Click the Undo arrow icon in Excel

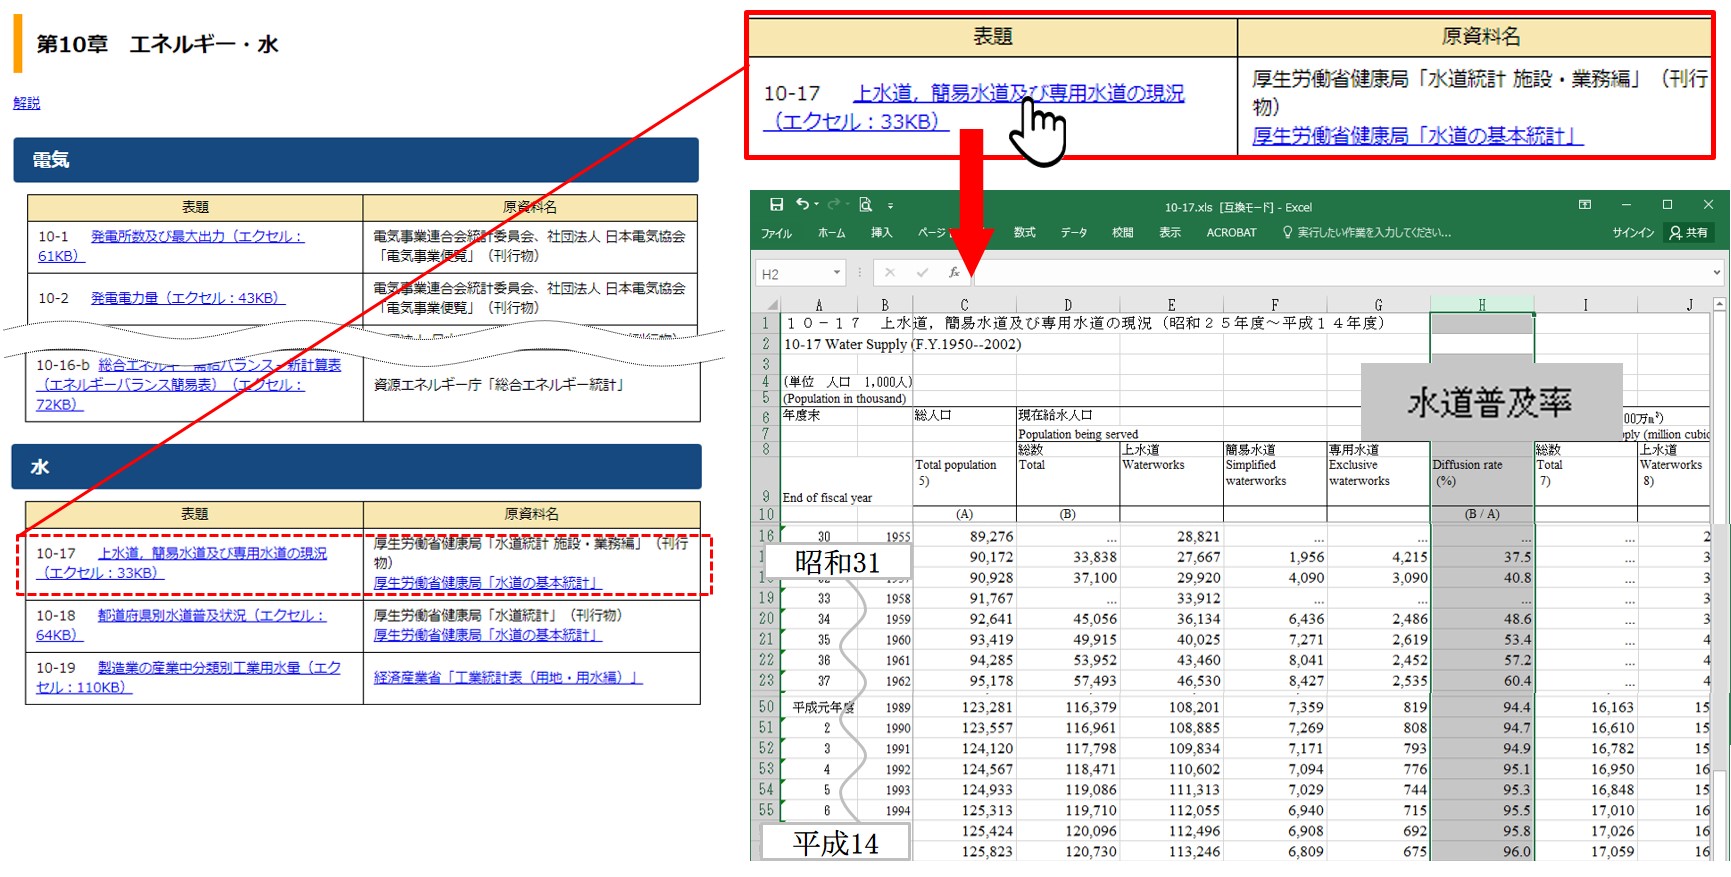(x=802, y=205)
